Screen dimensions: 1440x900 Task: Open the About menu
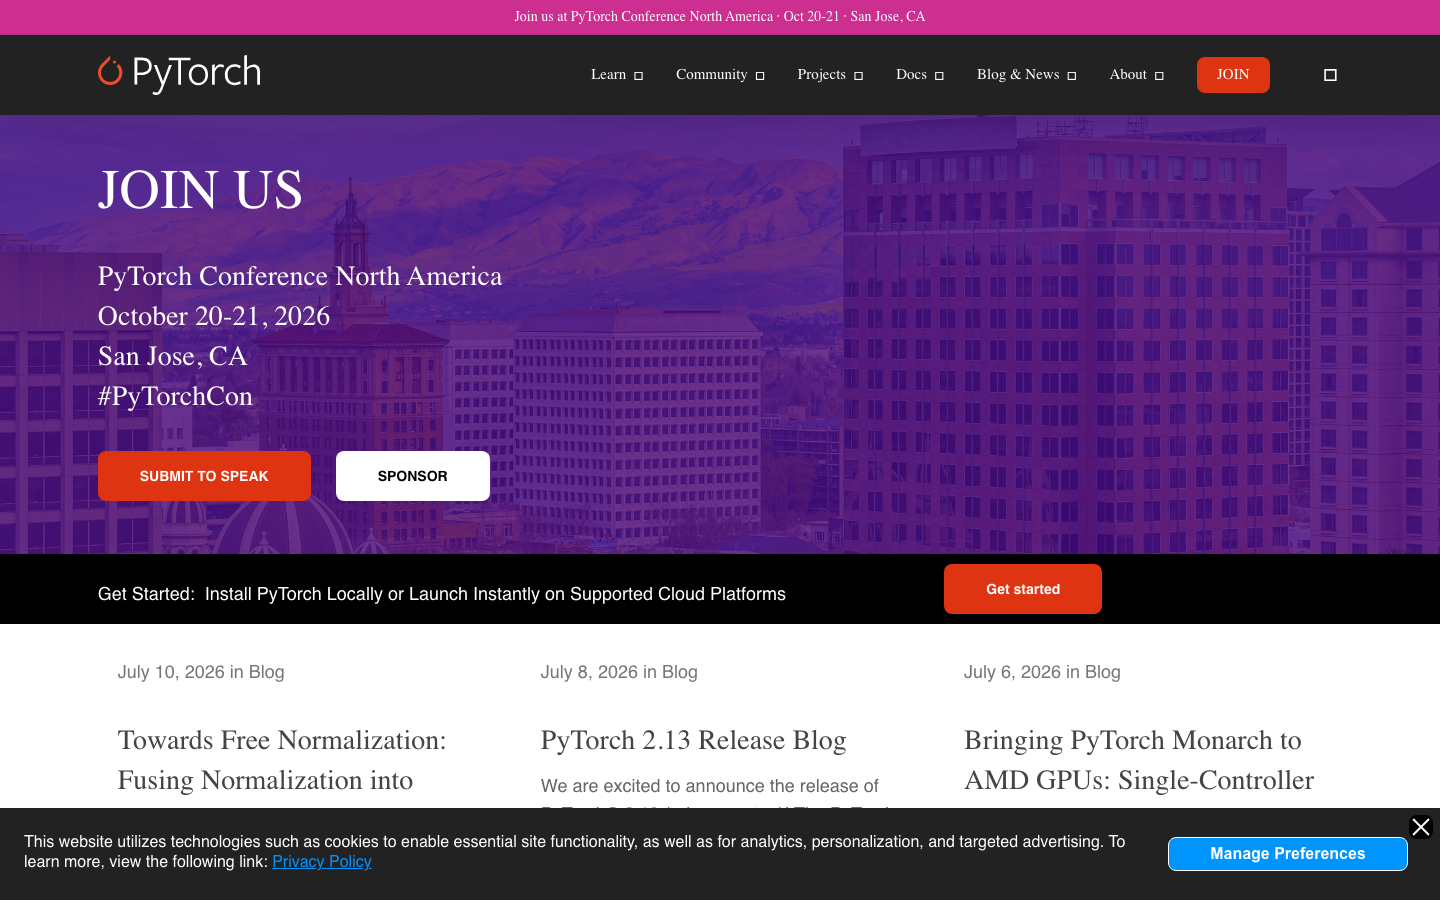(1128, 75)
